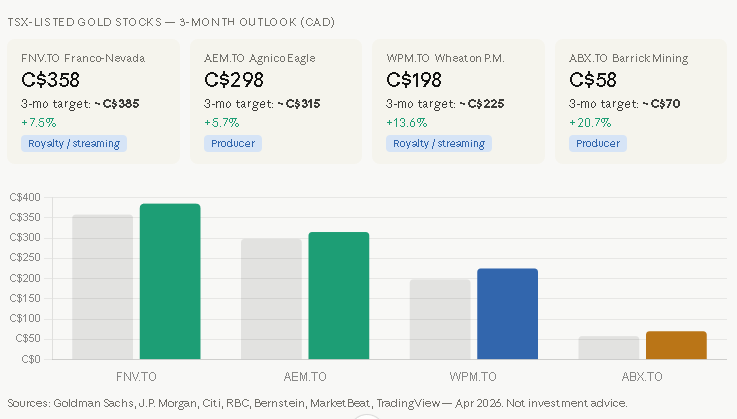Click the gray ABX.TO current price bar

(608, 348)
